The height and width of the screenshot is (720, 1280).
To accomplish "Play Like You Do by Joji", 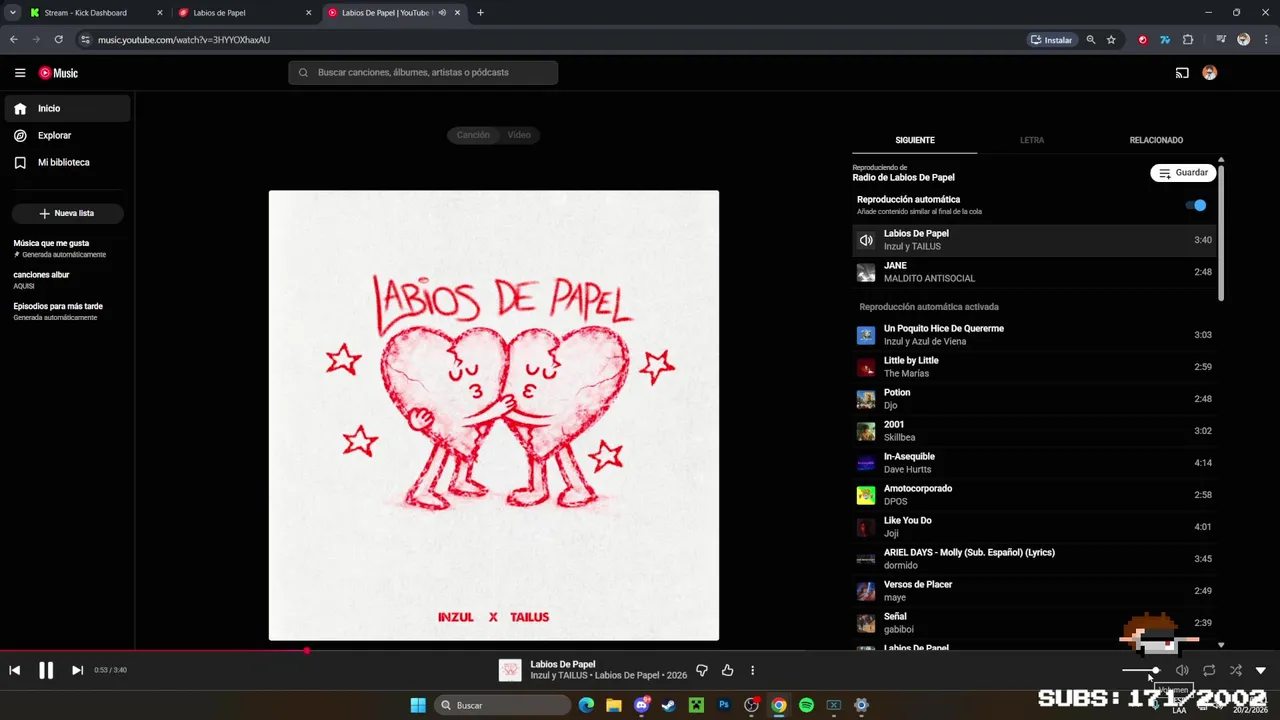I will click(1035, 527).
